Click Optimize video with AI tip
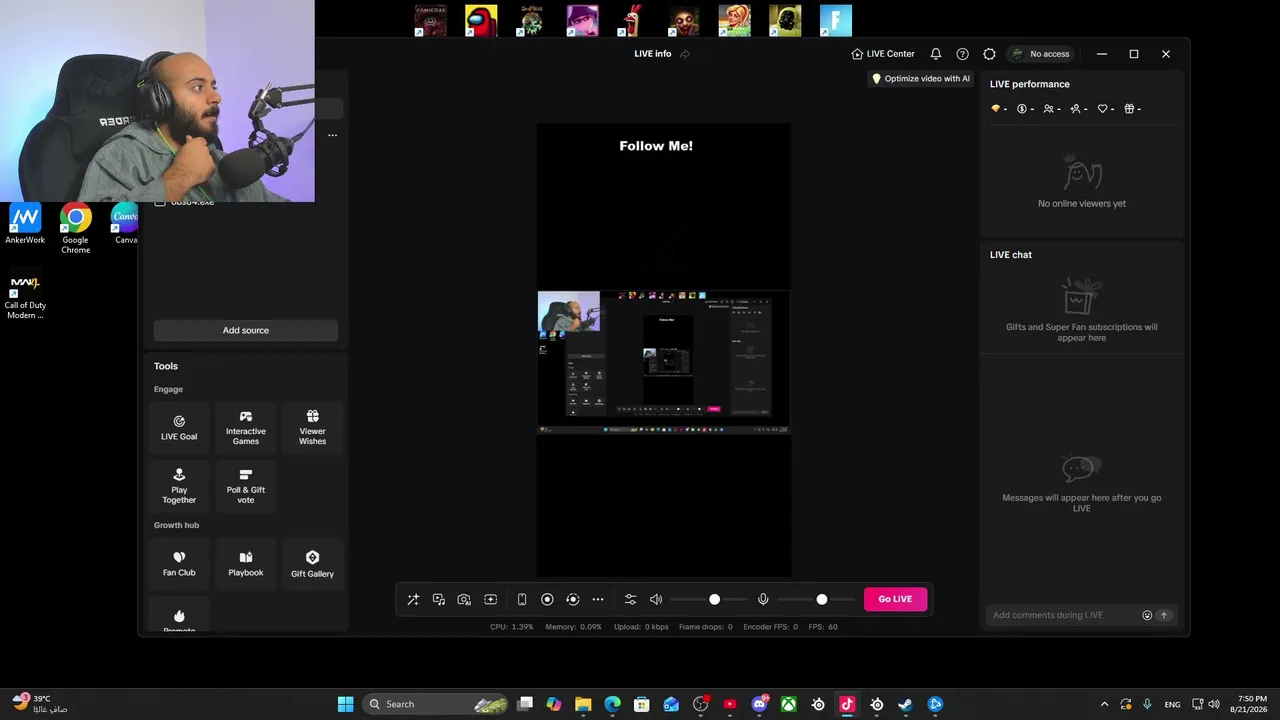Image resolution: width=1280 pixels, height=720 pixels. pyautogui.click(x=921, y=79)
